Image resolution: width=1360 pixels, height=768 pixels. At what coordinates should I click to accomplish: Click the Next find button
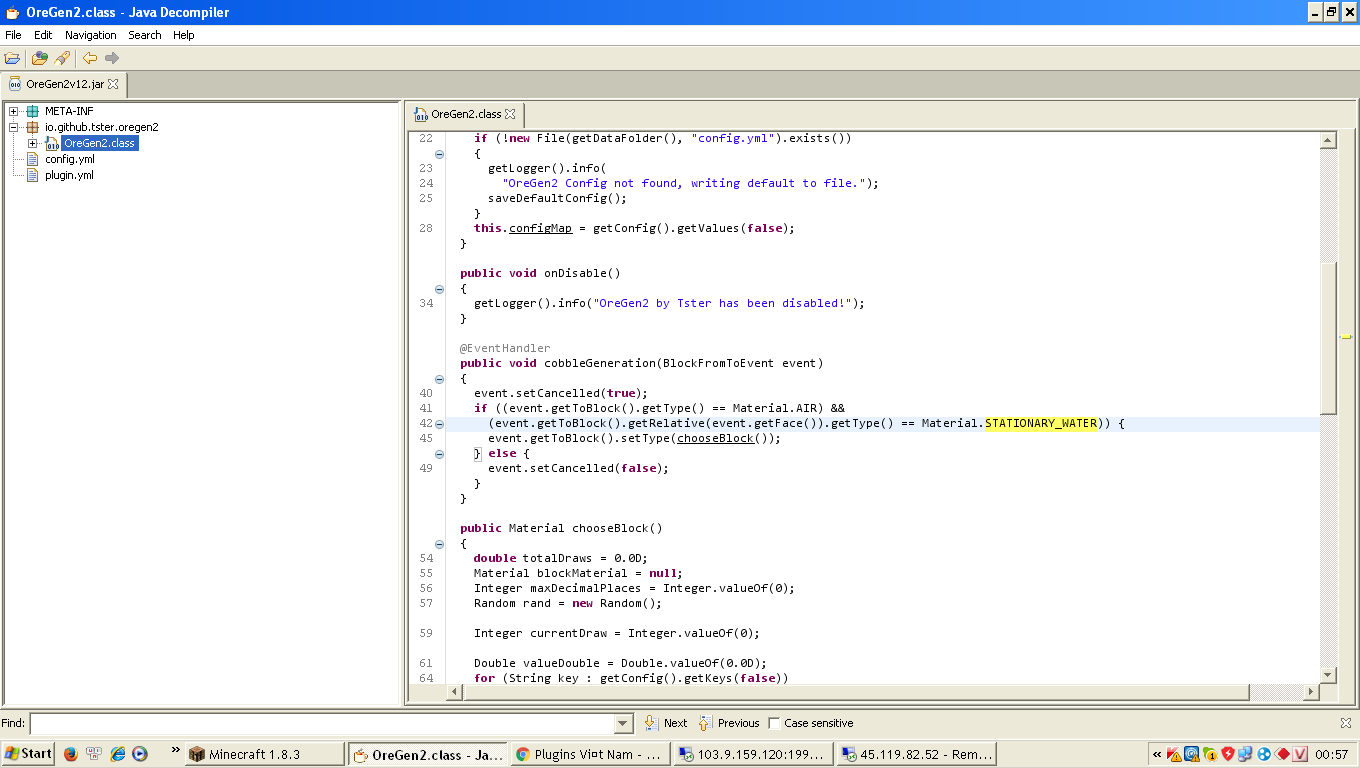pos(666,723)
